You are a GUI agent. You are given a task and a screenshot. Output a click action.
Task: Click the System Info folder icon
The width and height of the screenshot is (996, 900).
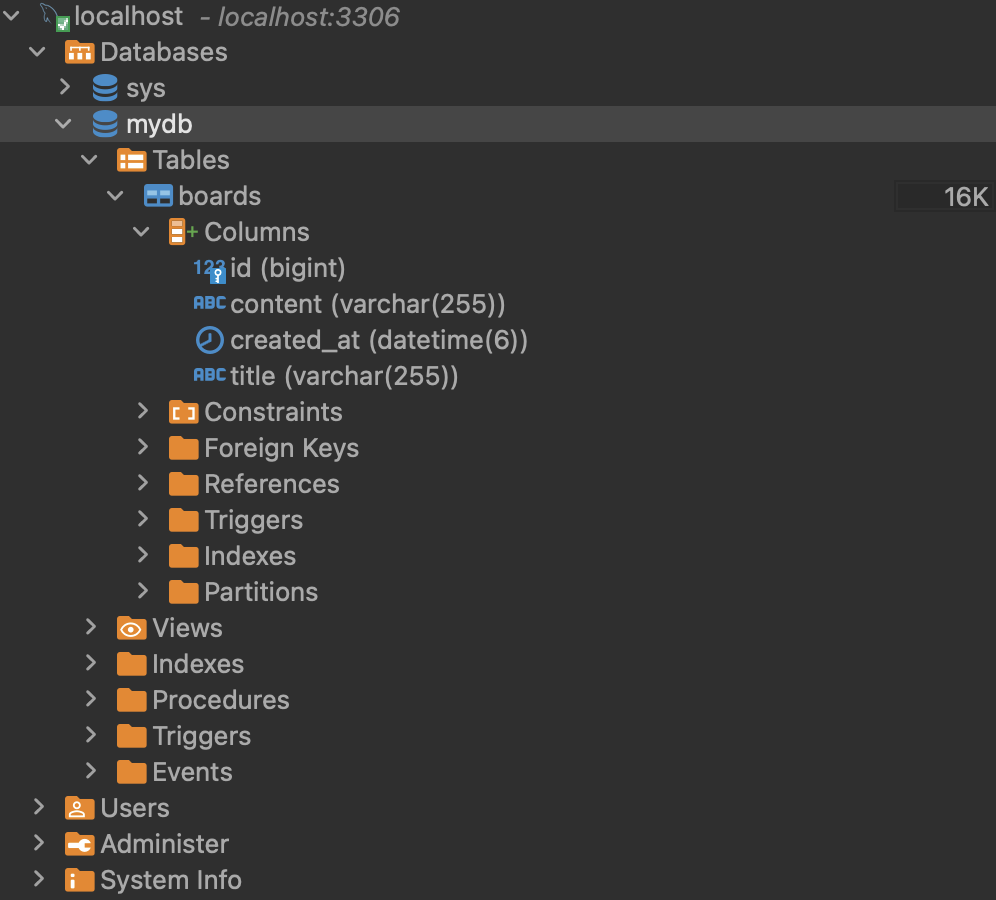click(79, 880)
